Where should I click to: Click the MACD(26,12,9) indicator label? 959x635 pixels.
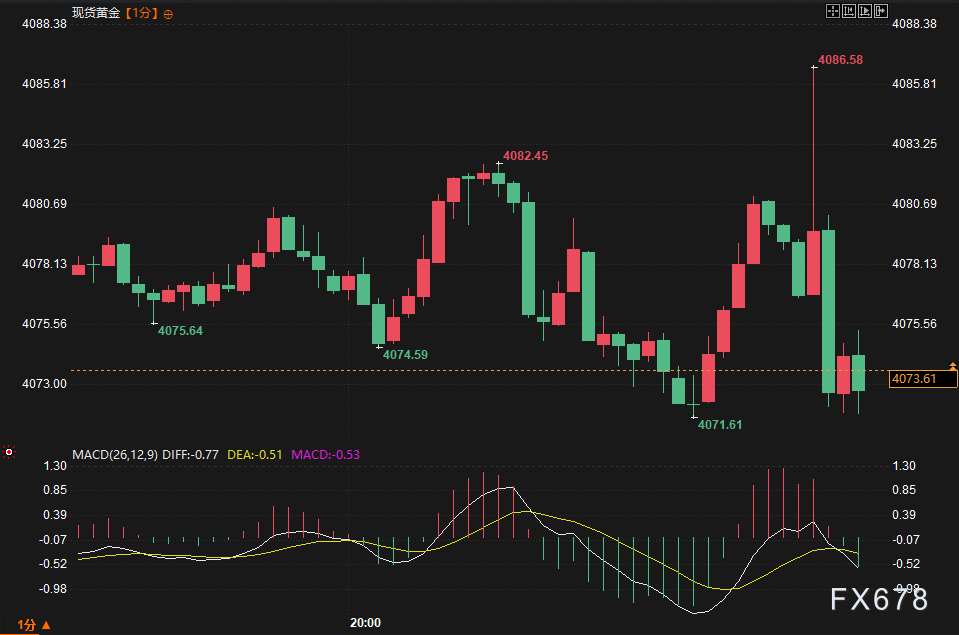(115, 455)
